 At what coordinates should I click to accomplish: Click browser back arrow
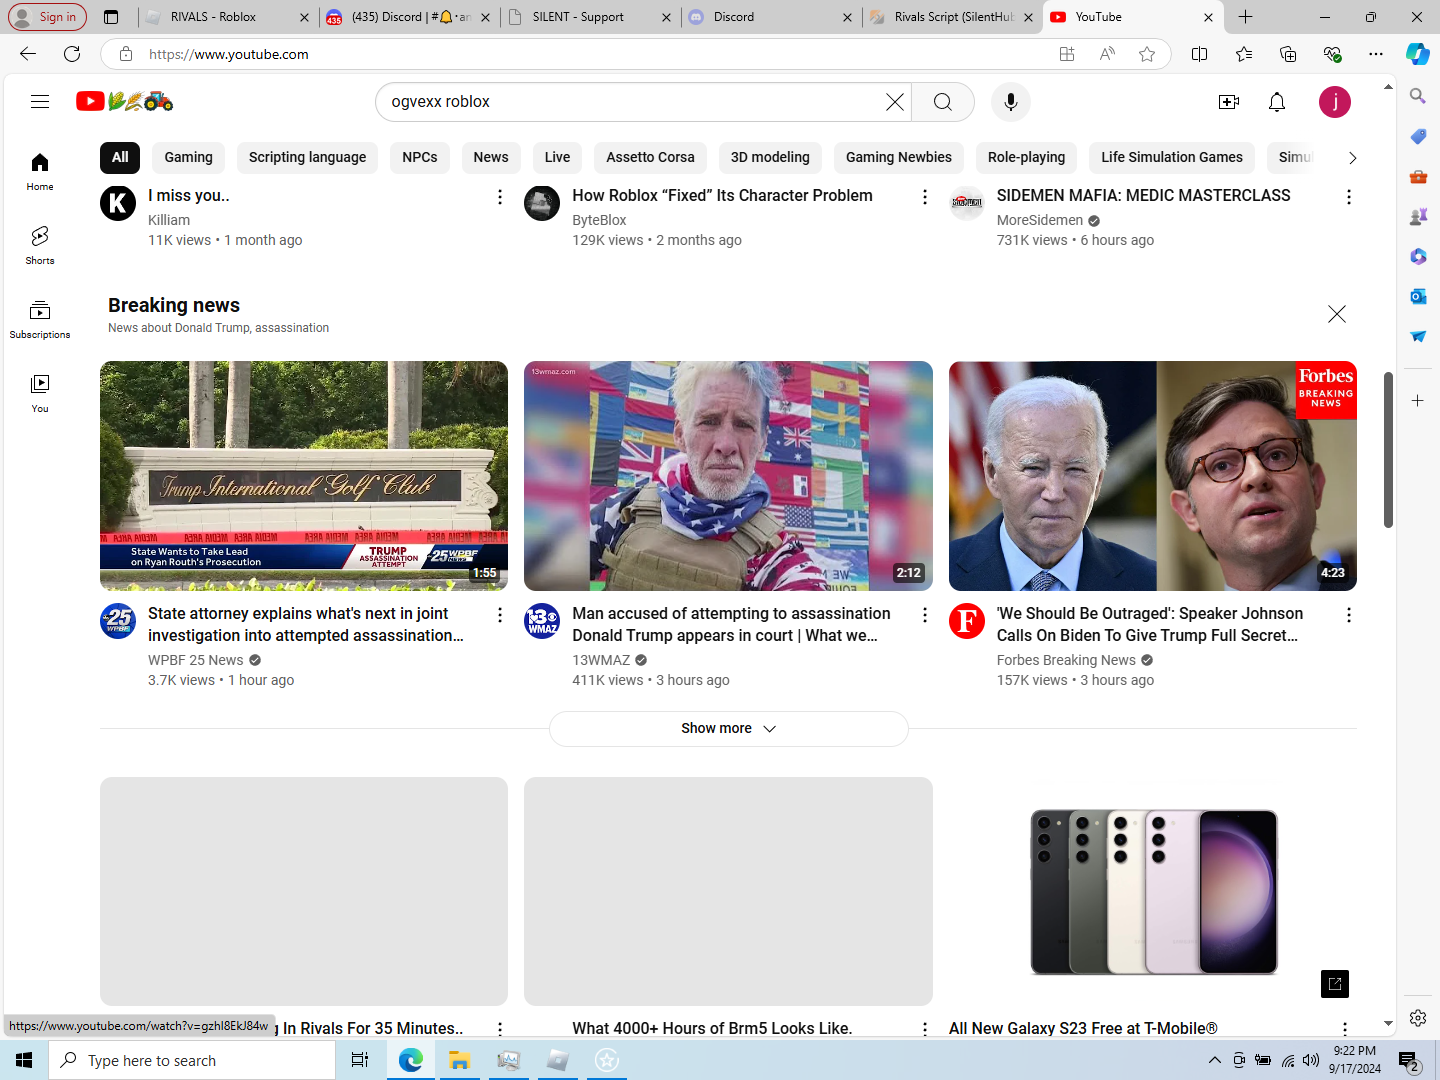tap(28, 54)
